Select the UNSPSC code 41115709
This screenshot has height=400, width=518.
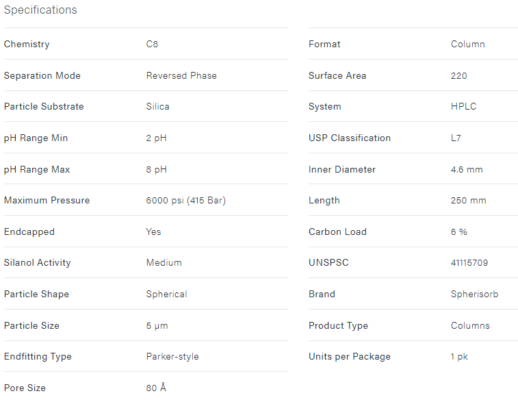(x=469, y=263)
